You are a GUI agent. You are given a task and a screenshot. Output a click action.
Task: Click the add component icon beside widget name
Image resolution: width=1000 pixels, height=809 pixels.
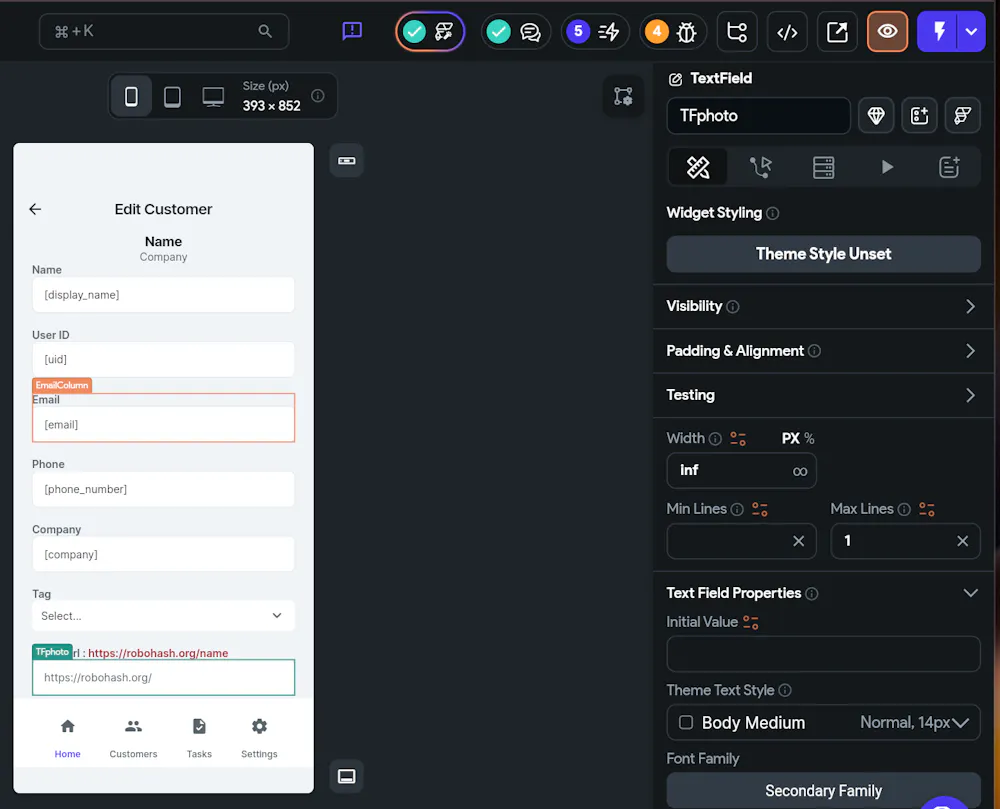click(919, 115)
